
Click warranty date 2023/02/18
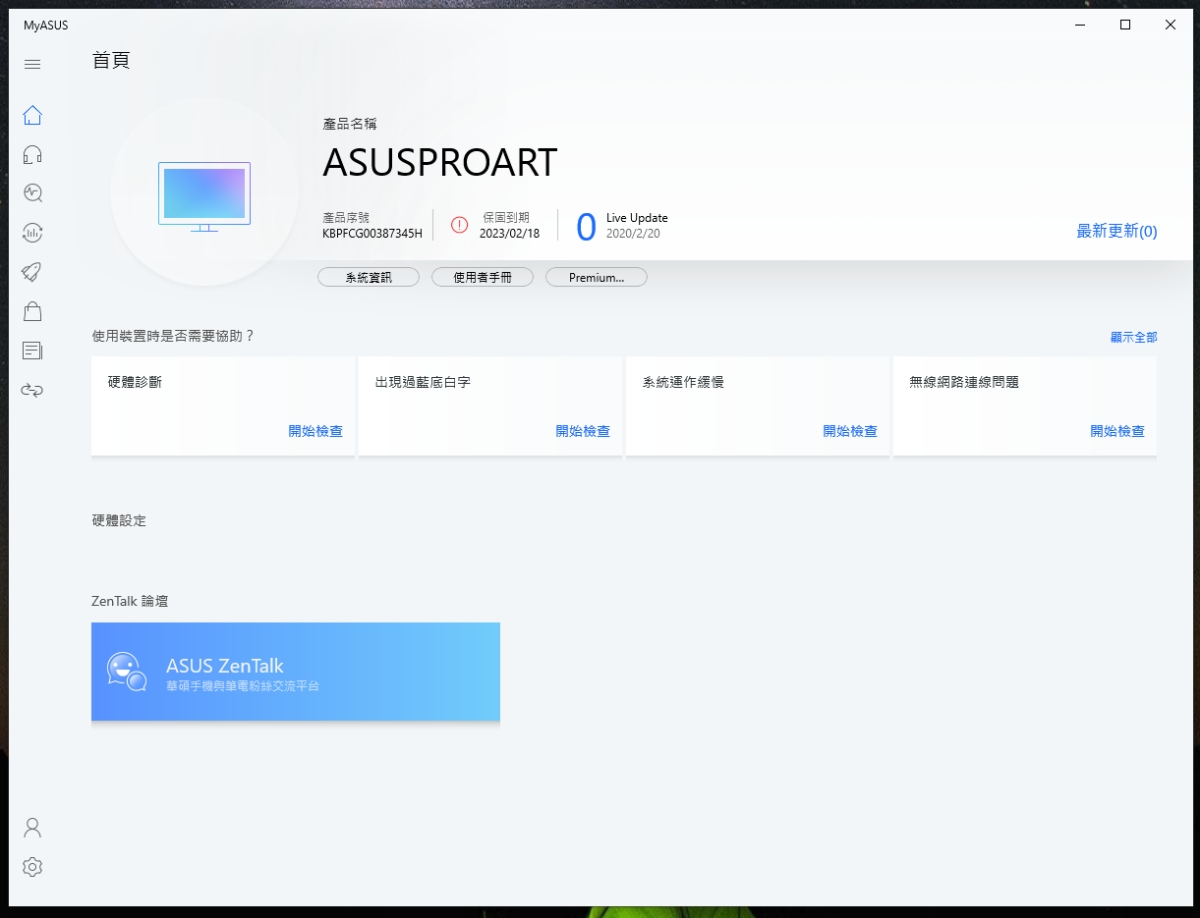(x=510, y=234)
